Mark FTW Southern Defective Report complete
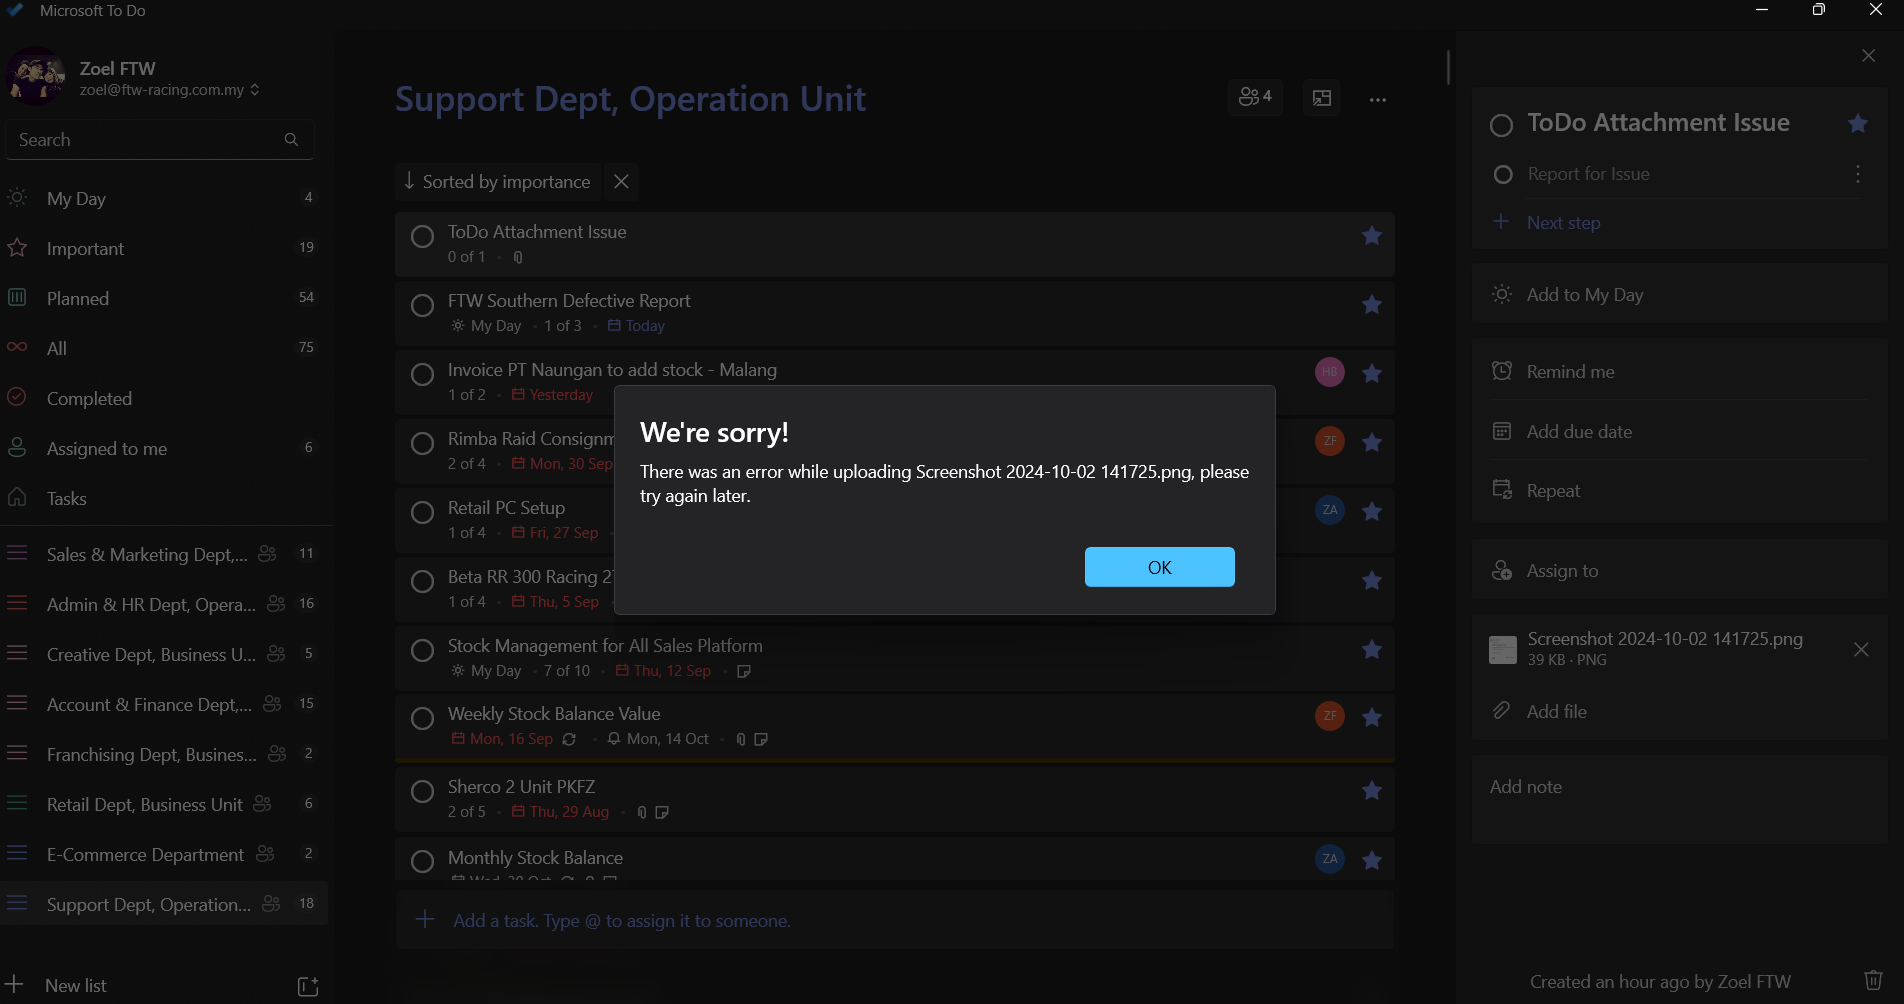Screen dimensions: 1904x1004 (x=423, y=306)
